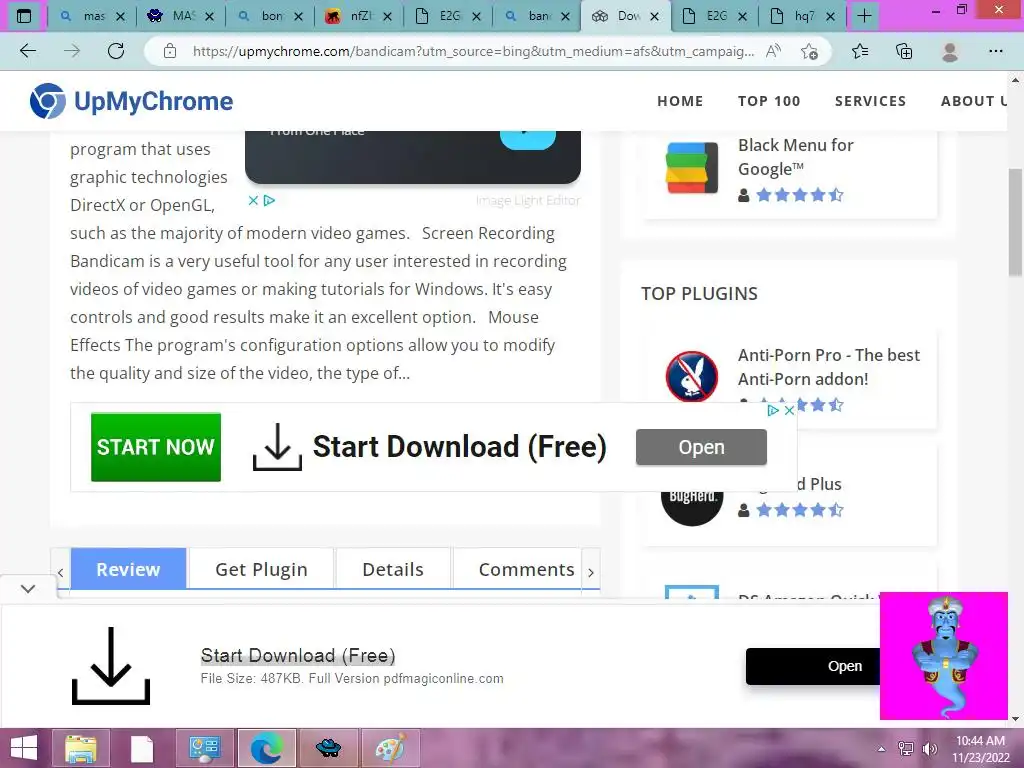Click the clock showing 10:44 AM
The image size is (1024, 768).
pos(980,741)
